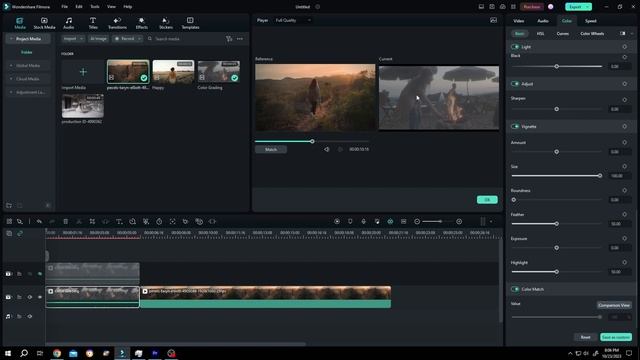Toggle the Adjust section switch
The height and width of the screenshot is (360, 640).
[x=515, y=84]
